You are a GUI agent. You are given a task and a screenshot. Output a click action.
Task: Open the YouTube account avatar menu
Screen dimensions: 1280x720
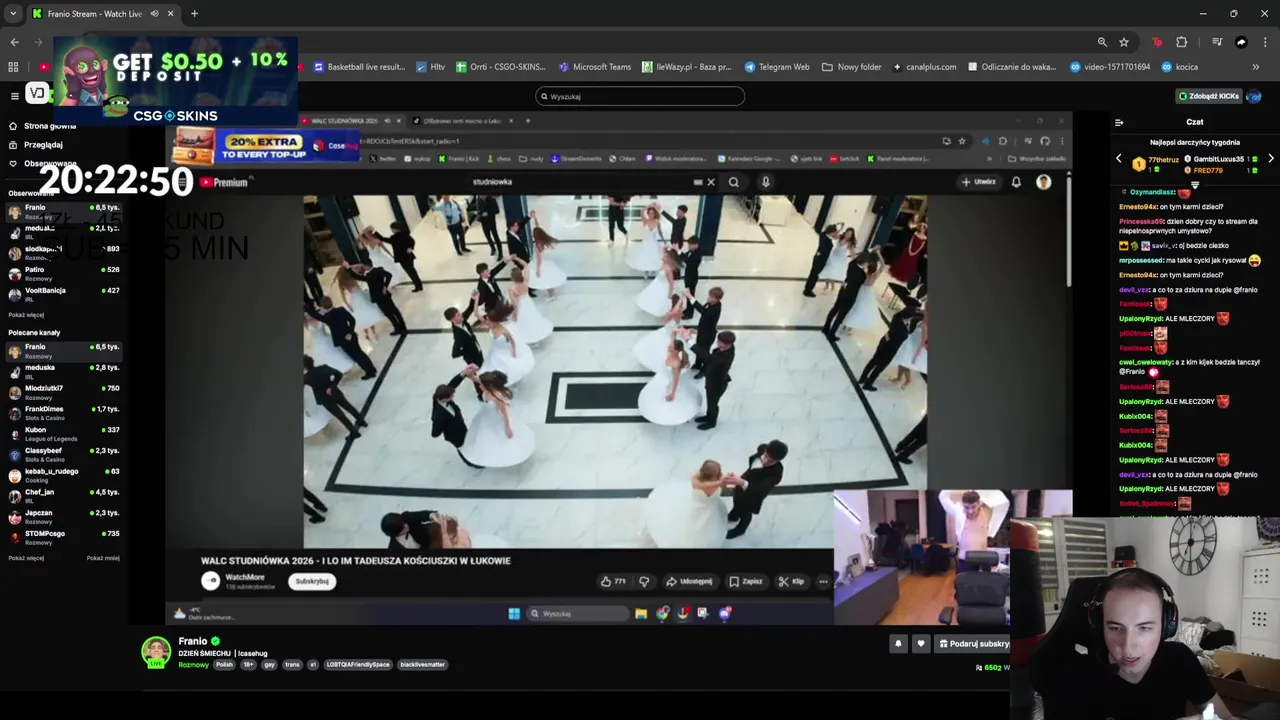tap(1044, 182)
